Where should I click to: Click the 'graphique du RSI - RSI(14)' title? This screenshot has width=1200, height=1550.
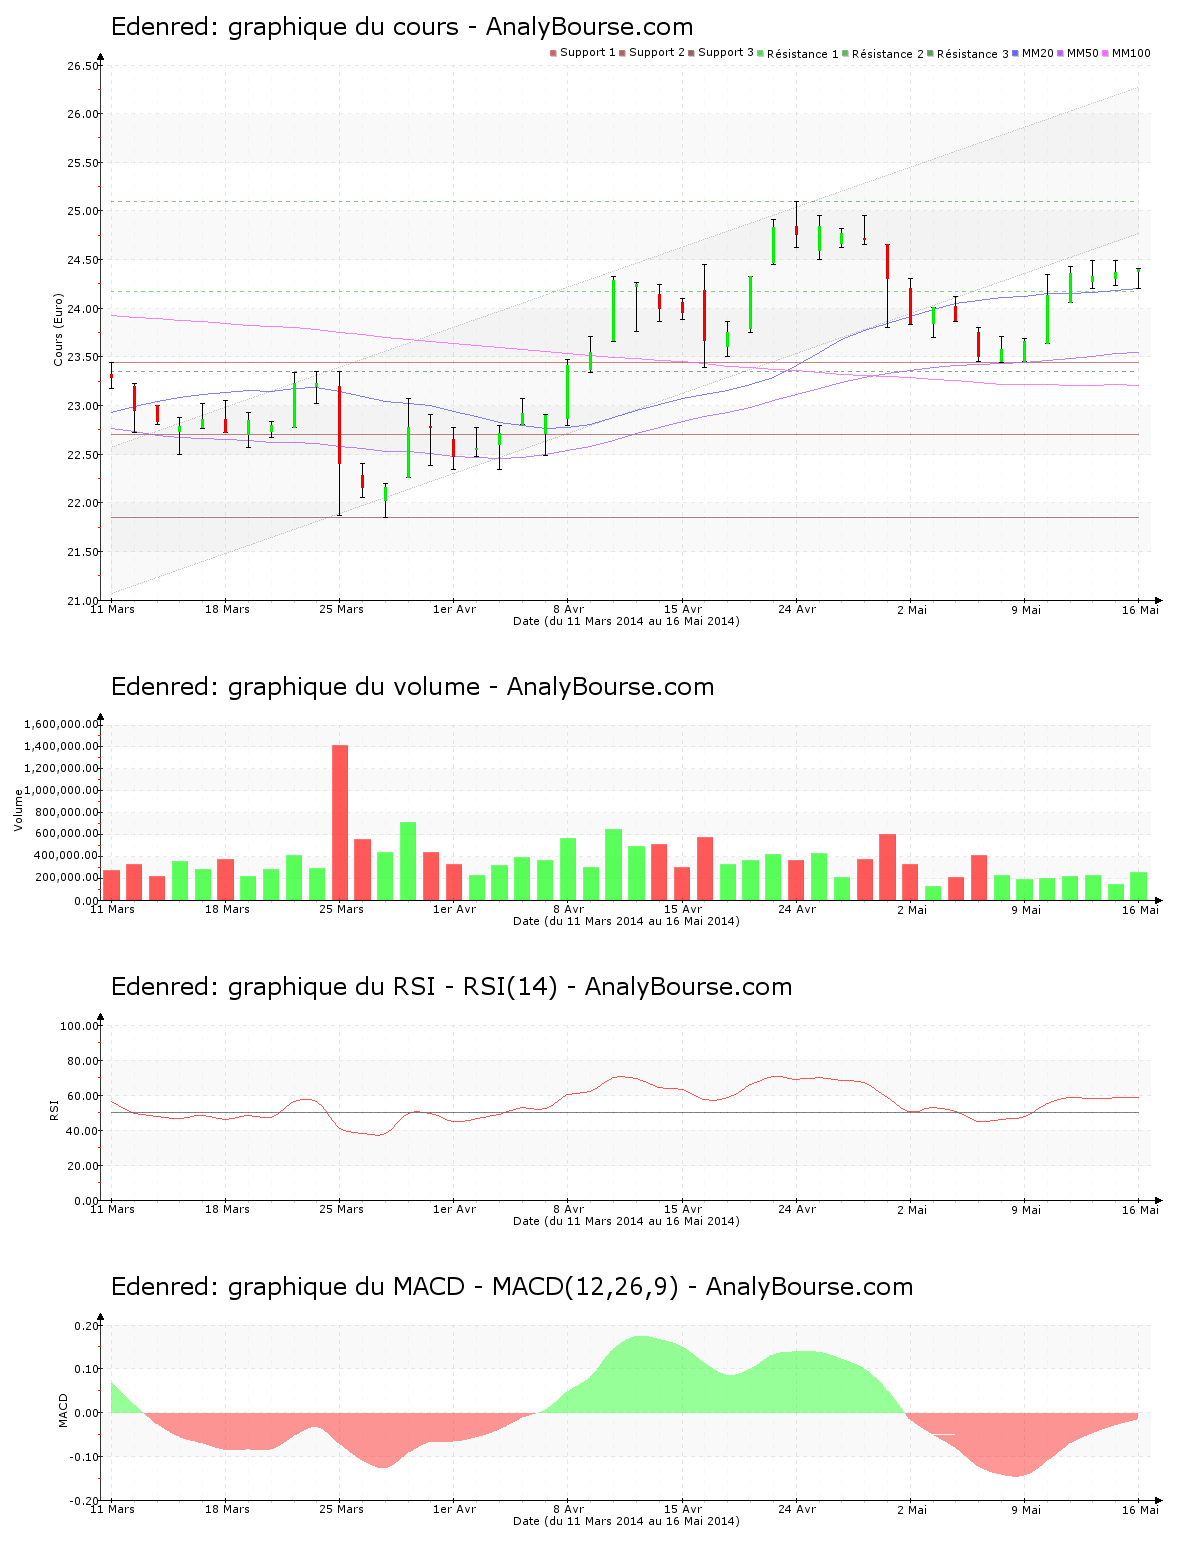tap(392, 987)
